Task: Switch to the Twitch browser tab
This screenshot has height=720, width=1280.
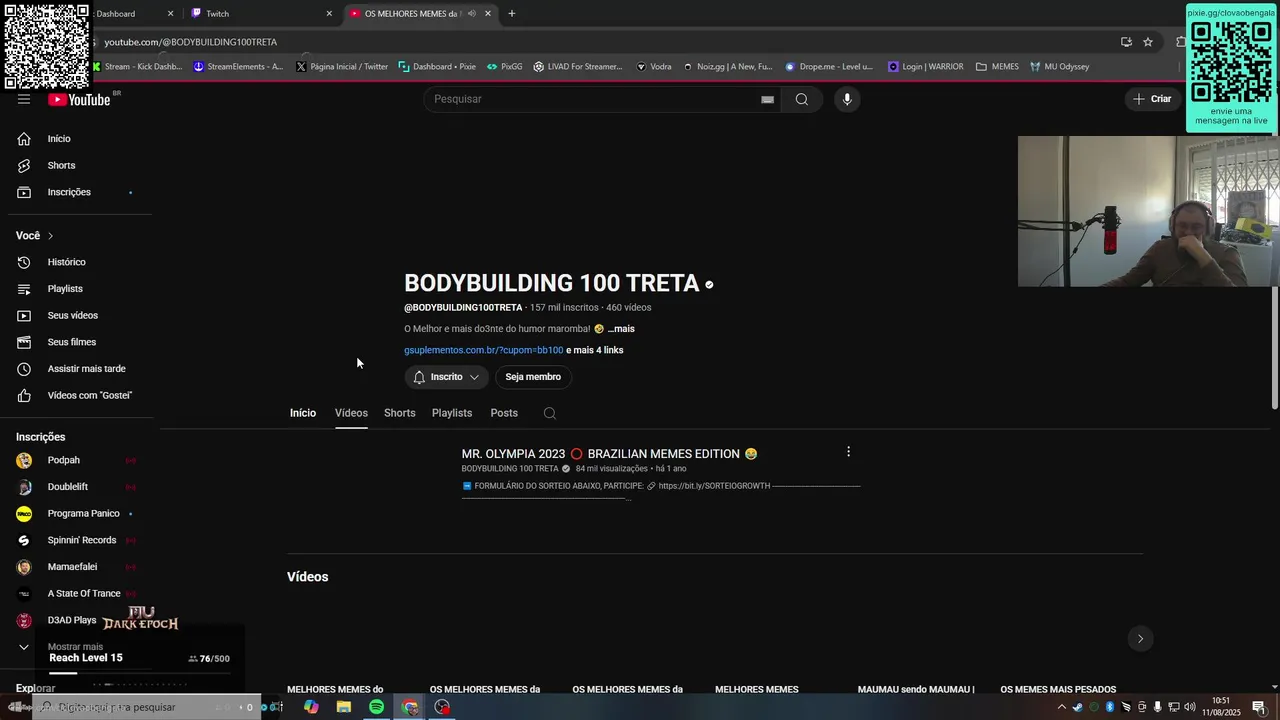Action: [x=262, y=14]
